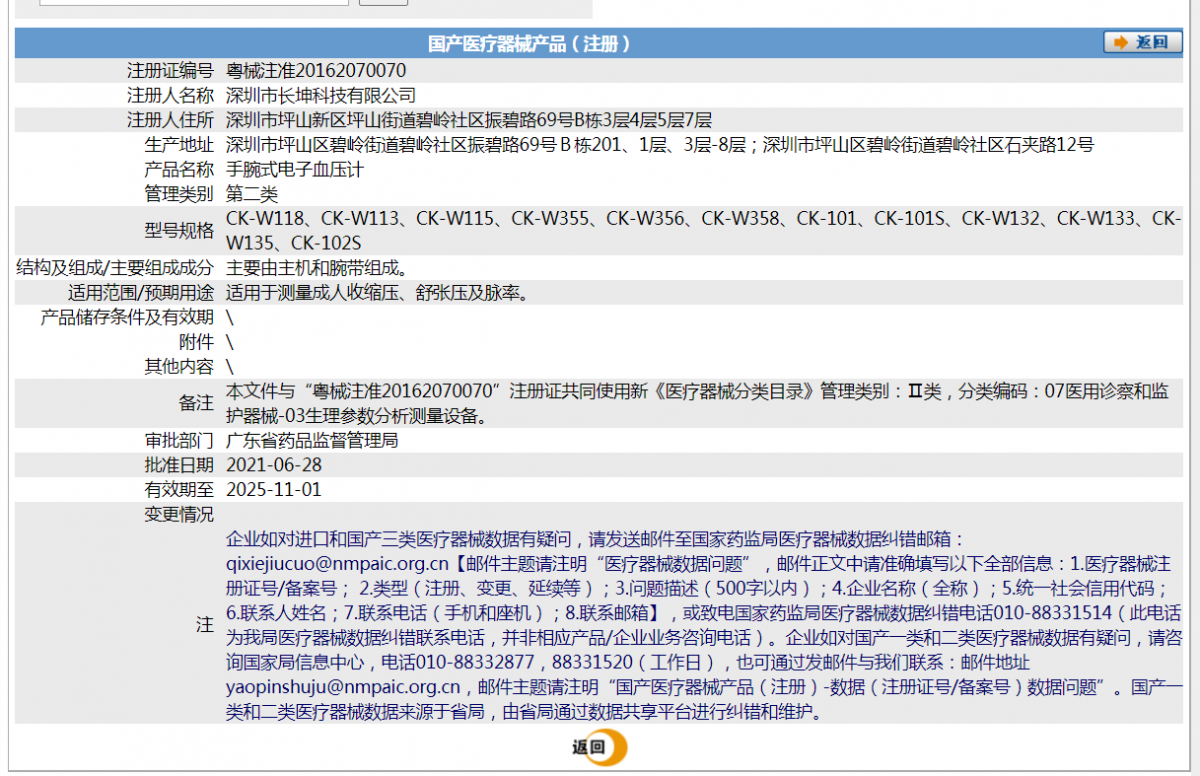Viewport: 1200px width, 776px height.
Task: Select the backslash value in the 产品储存条件及有效期 row
Action: pyautogui.click(x=231, y=318)
